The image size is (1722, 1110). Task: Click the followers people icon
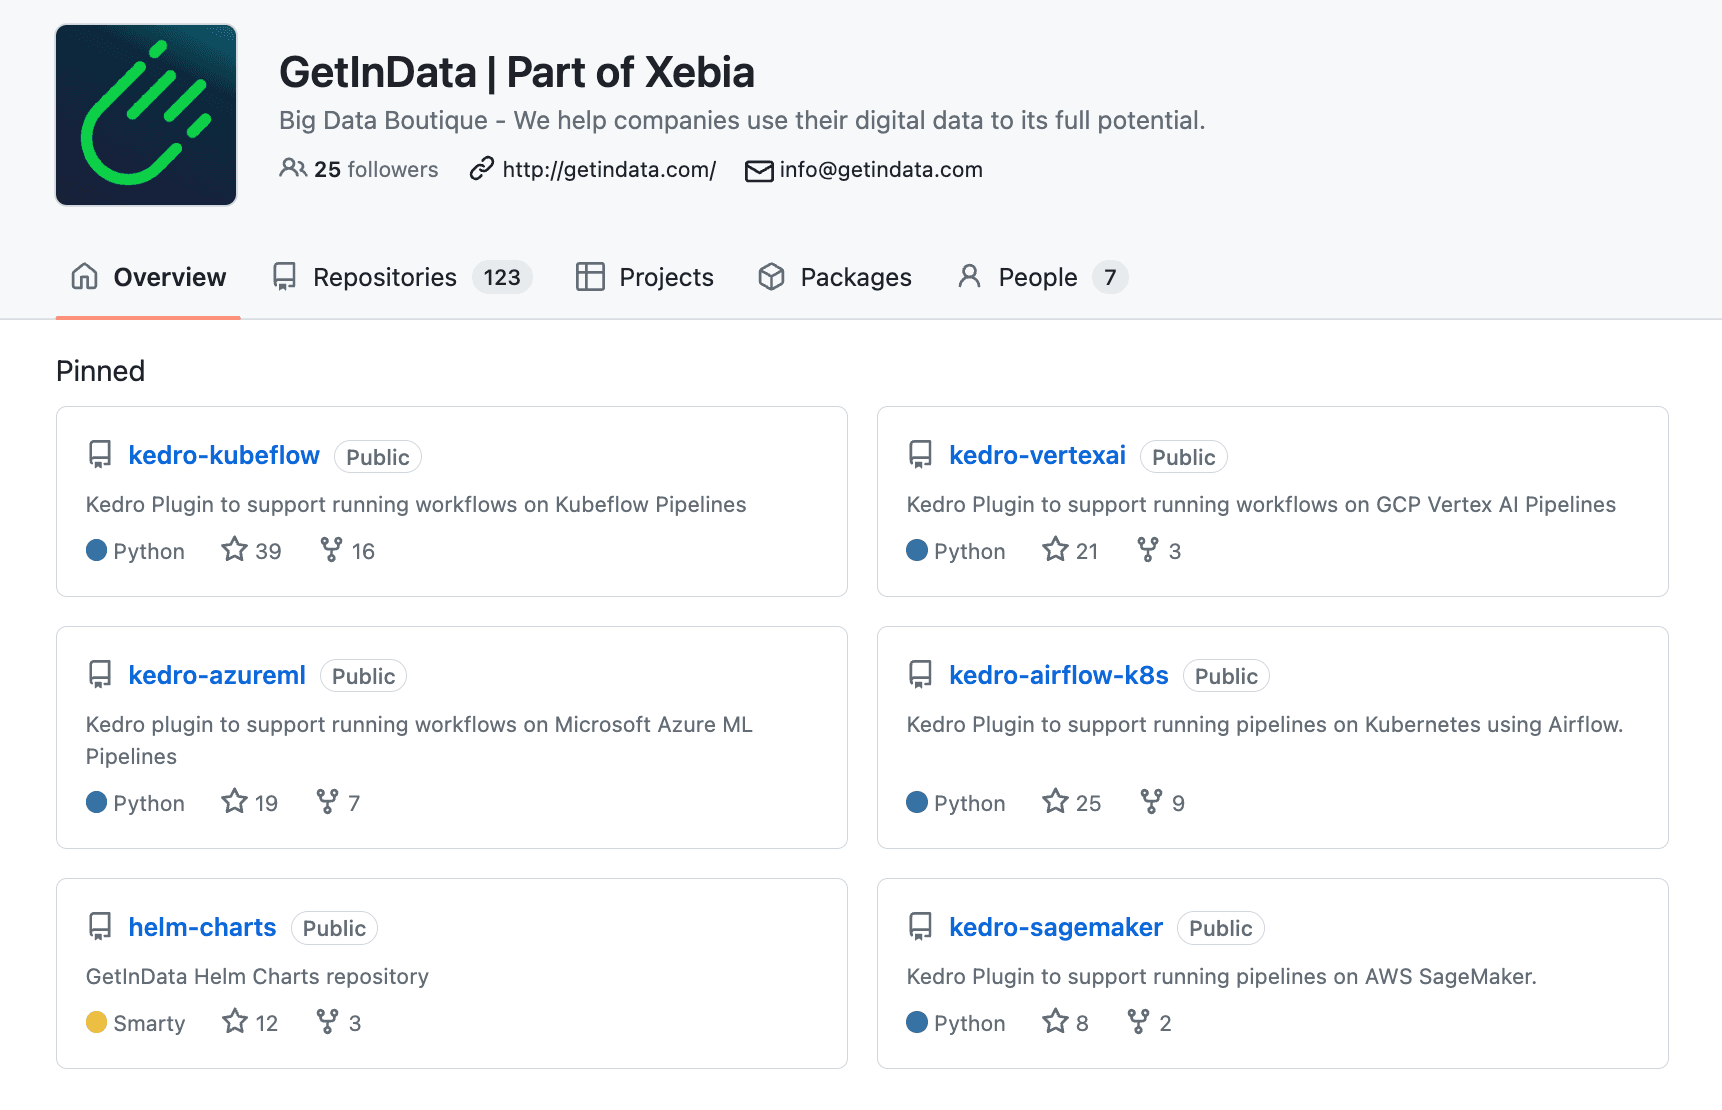pyautogui.click(x=293, y=169)
